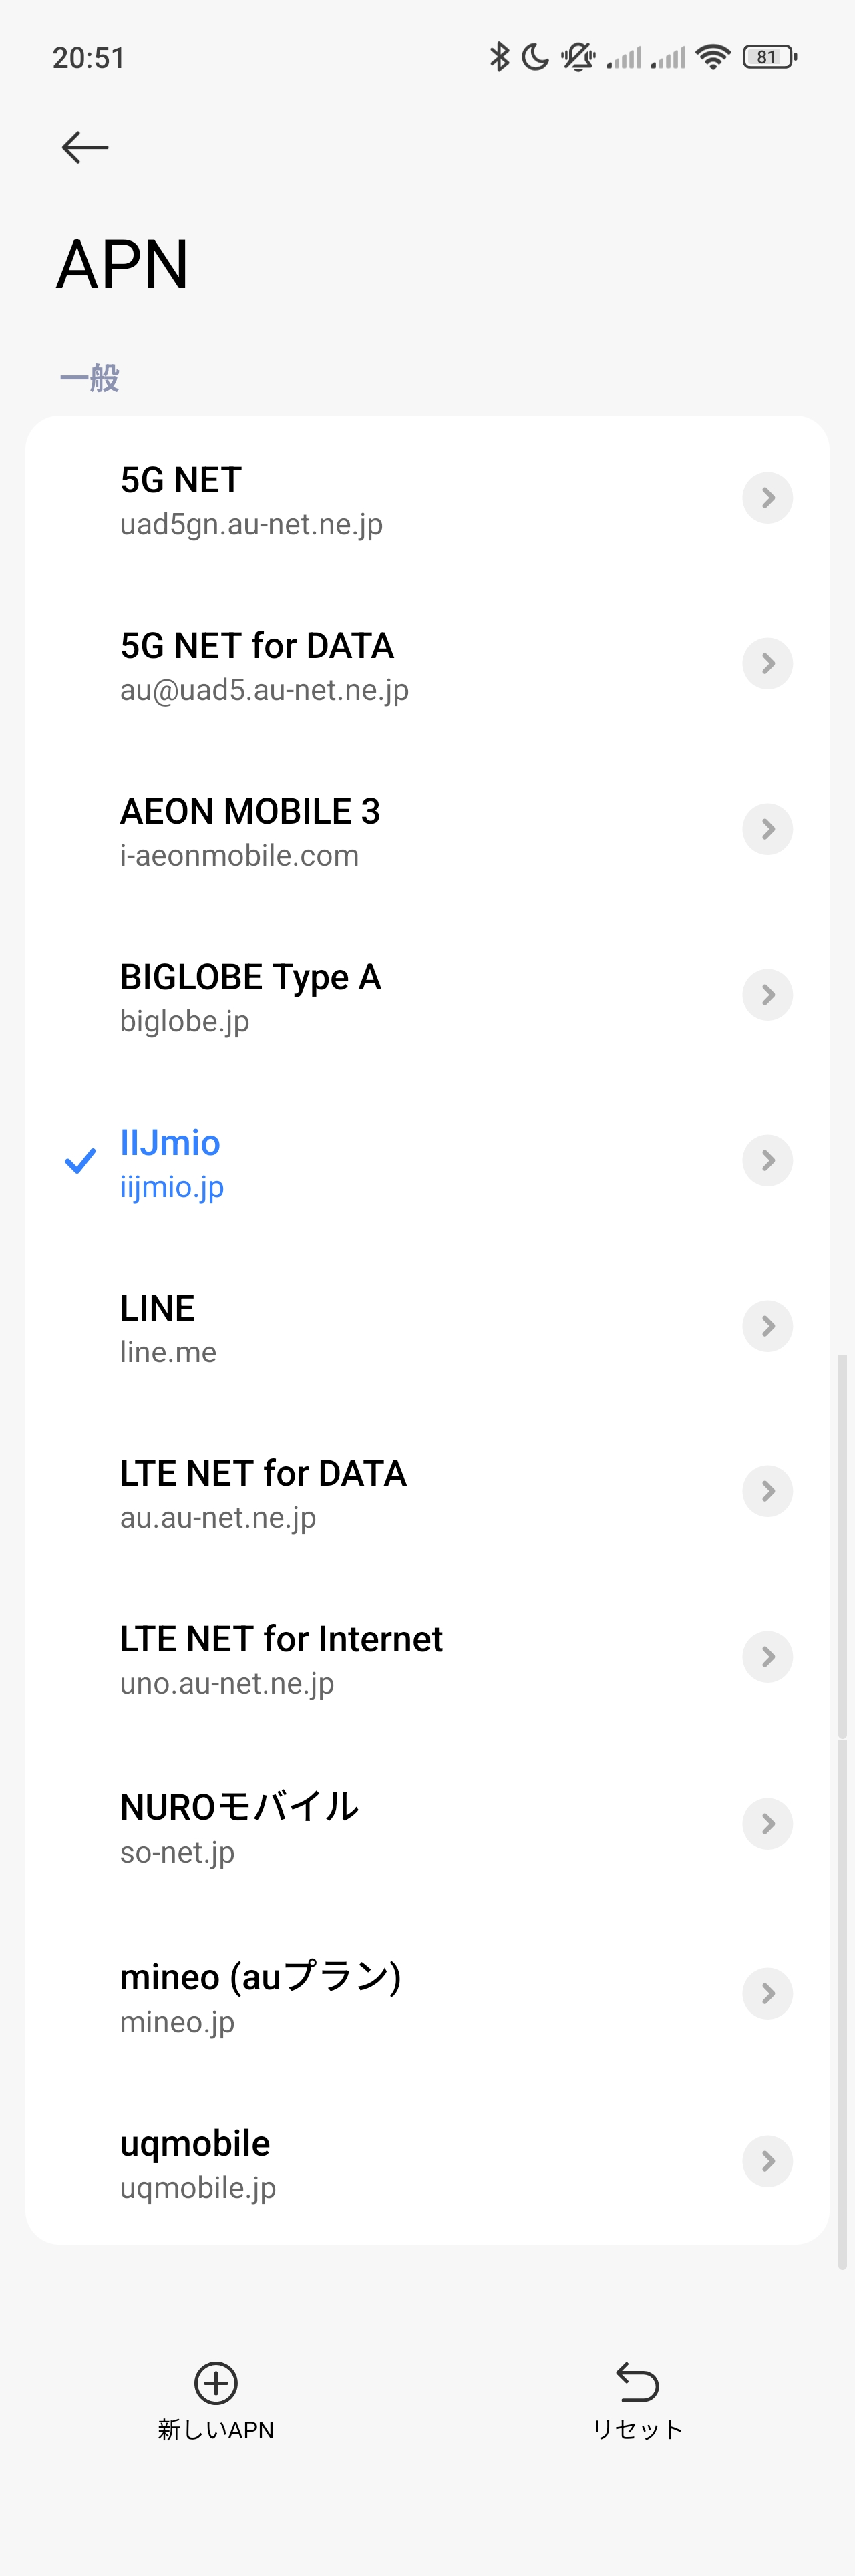Open NUROモバイル details chevron
The width and height of the screenshot is (855, 2576).
pos(767,1823)
